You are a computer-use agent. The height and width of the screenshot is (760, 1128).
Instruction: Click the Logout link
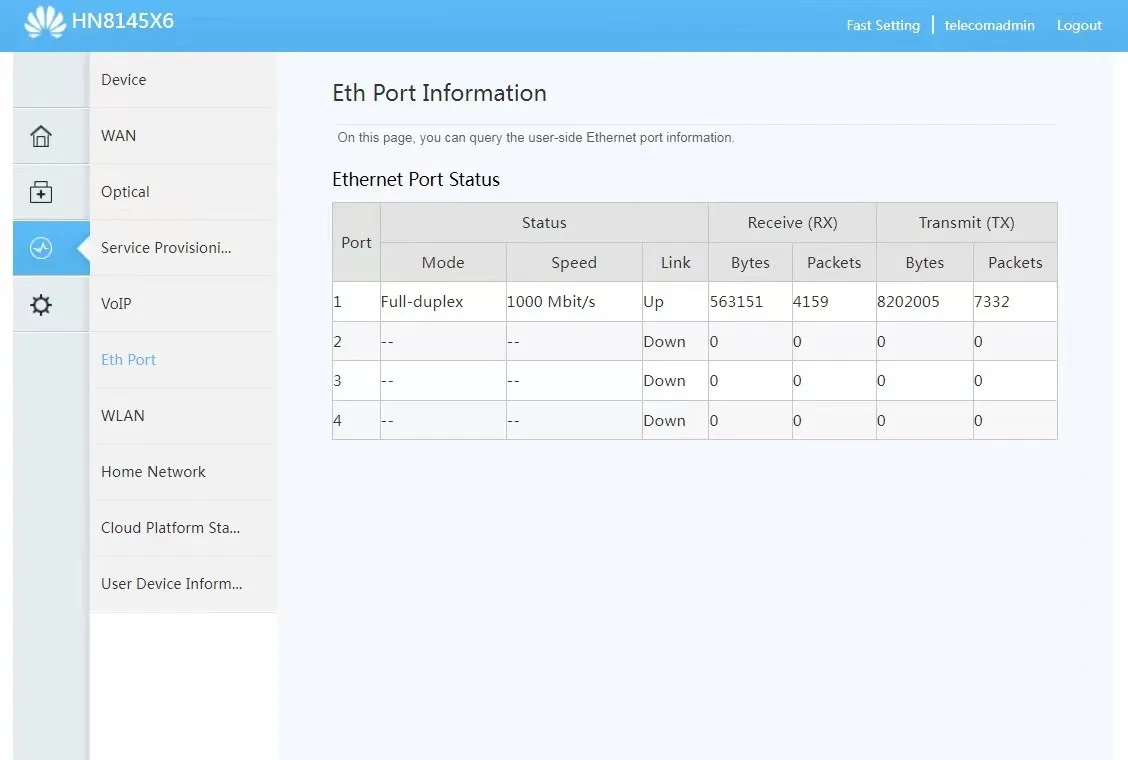[1079, 26]
